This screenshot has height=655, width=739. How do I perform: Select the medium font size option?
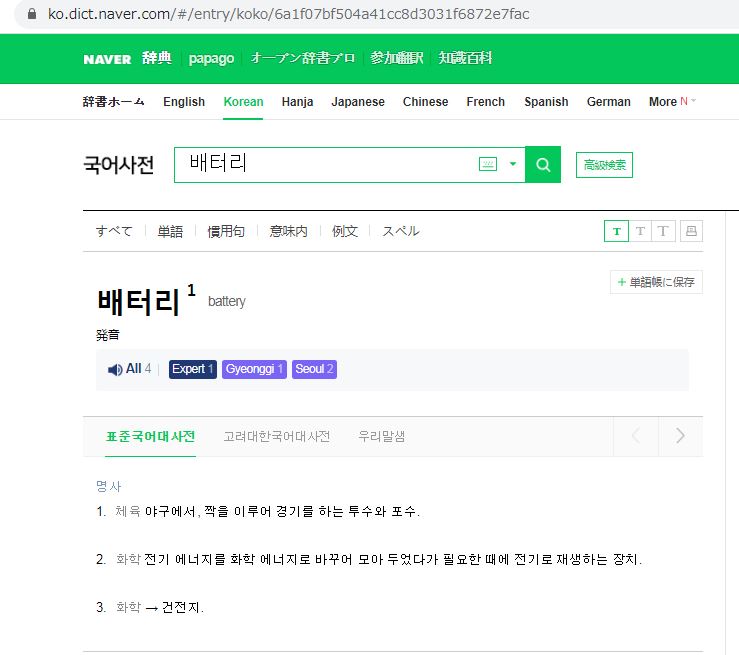[x=640, y=231]
